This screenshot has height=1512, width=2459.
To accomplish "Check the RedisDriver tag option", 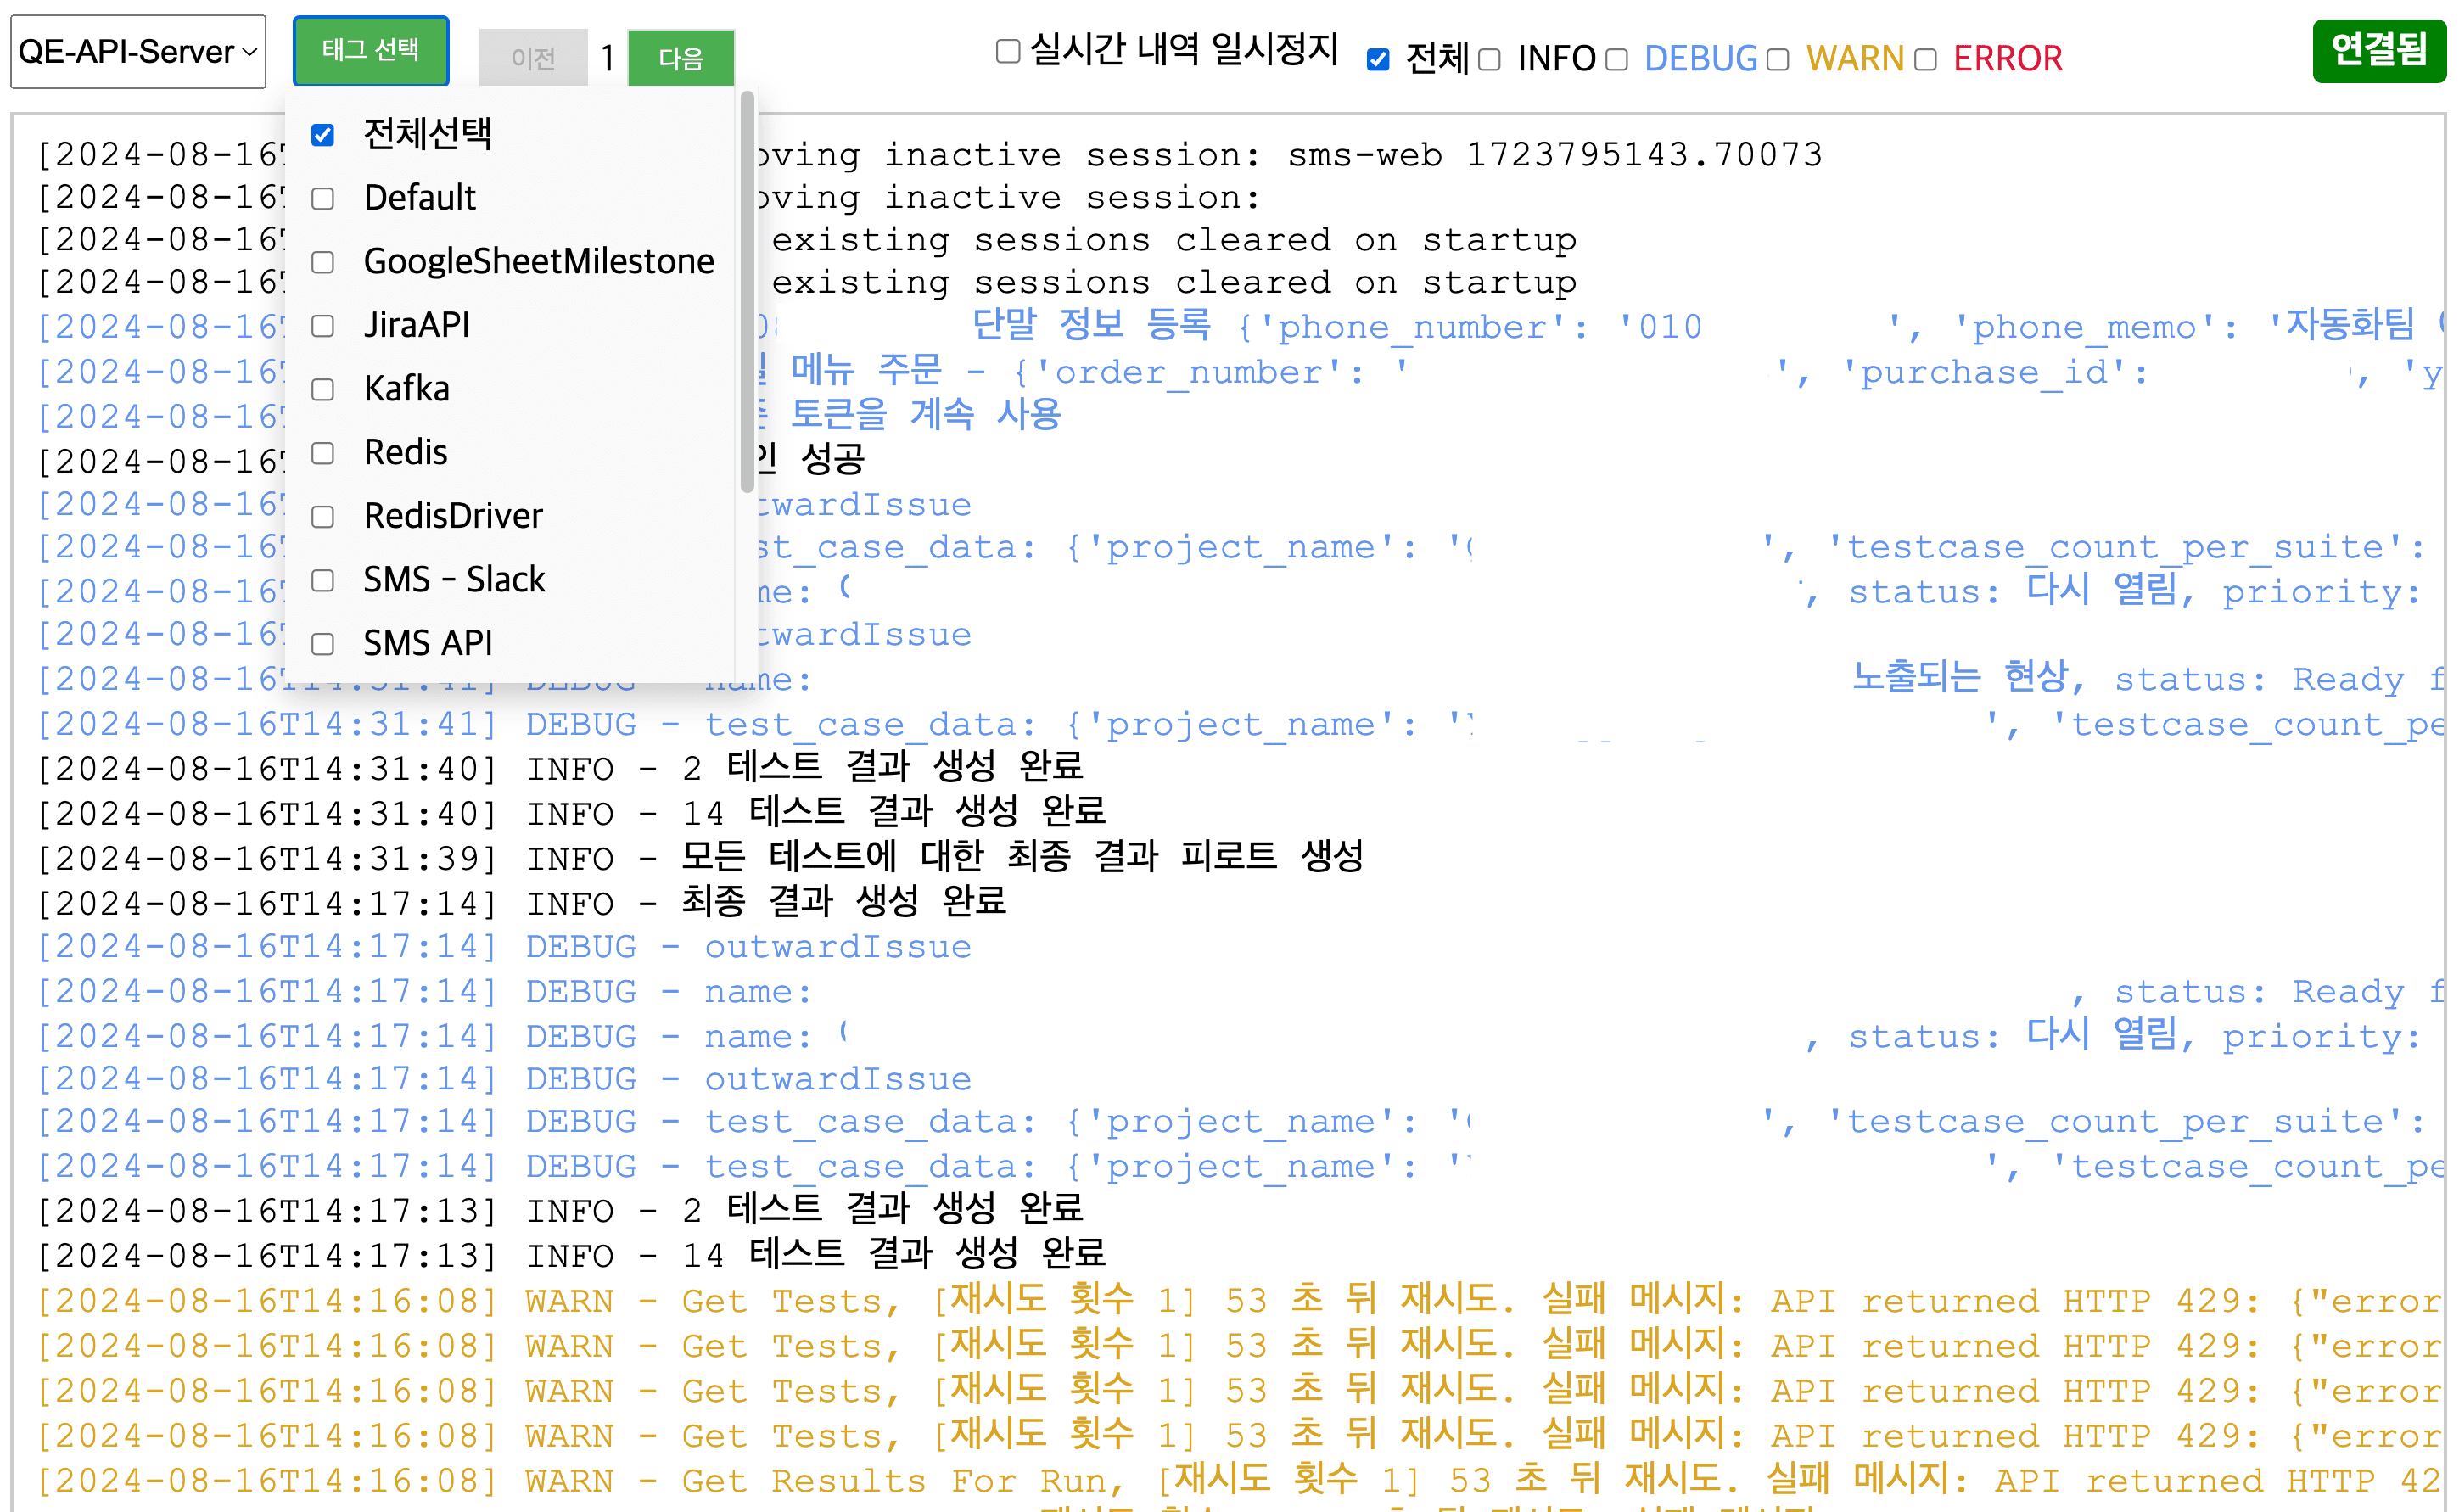I will pos(322,517).
